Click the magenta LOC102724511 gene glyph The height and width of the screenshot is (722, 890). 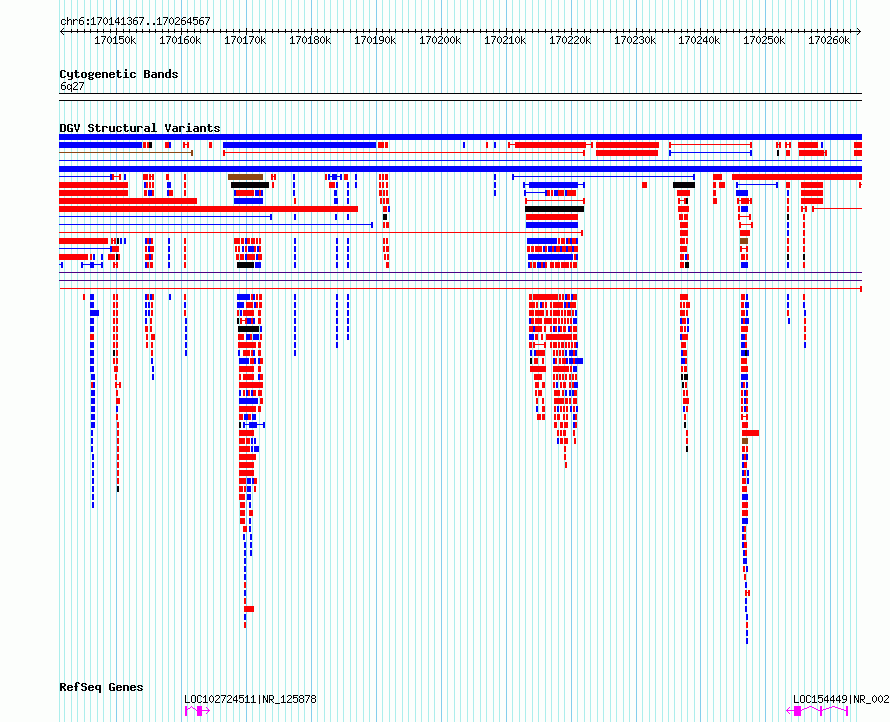pos(197,711)
